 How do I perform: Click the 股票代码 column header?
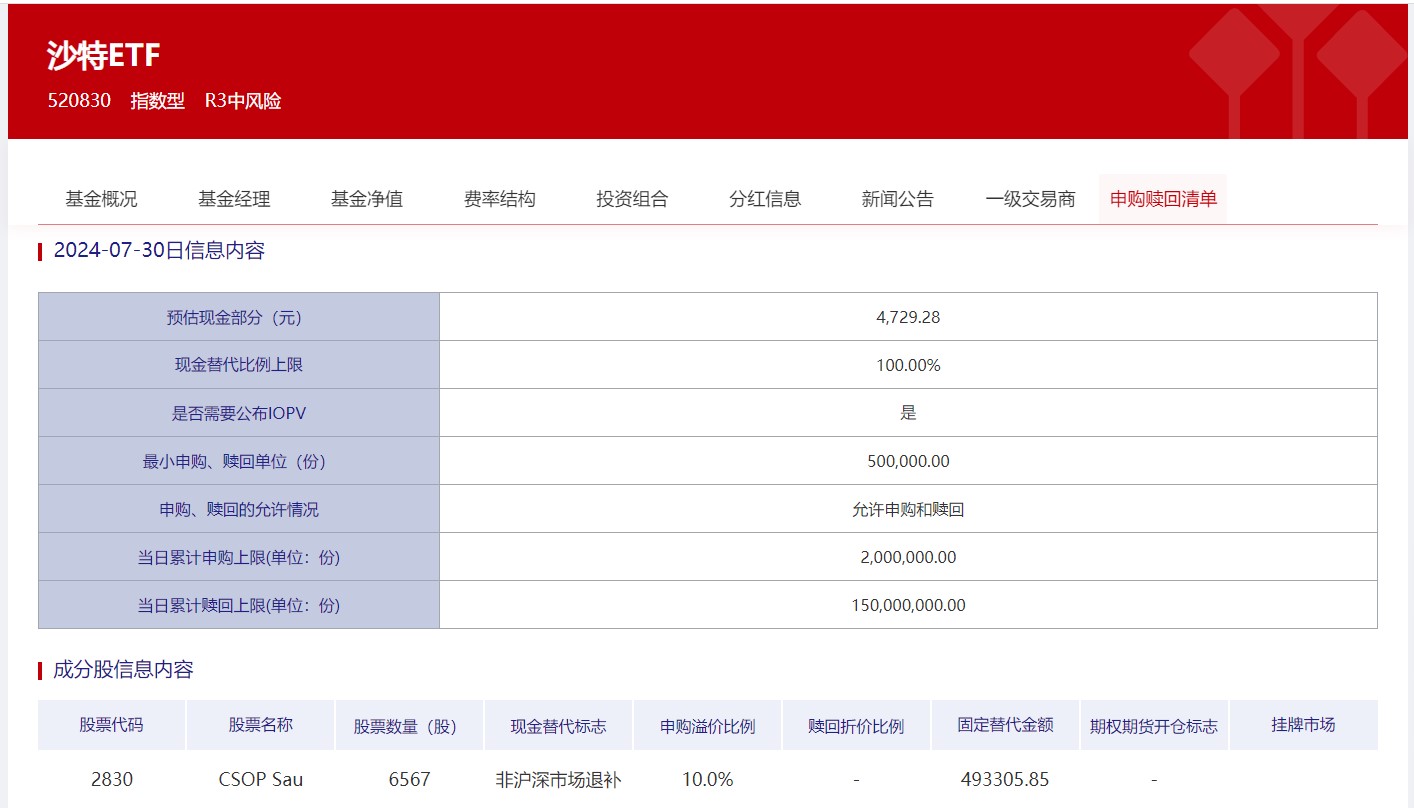pos(111,725)
